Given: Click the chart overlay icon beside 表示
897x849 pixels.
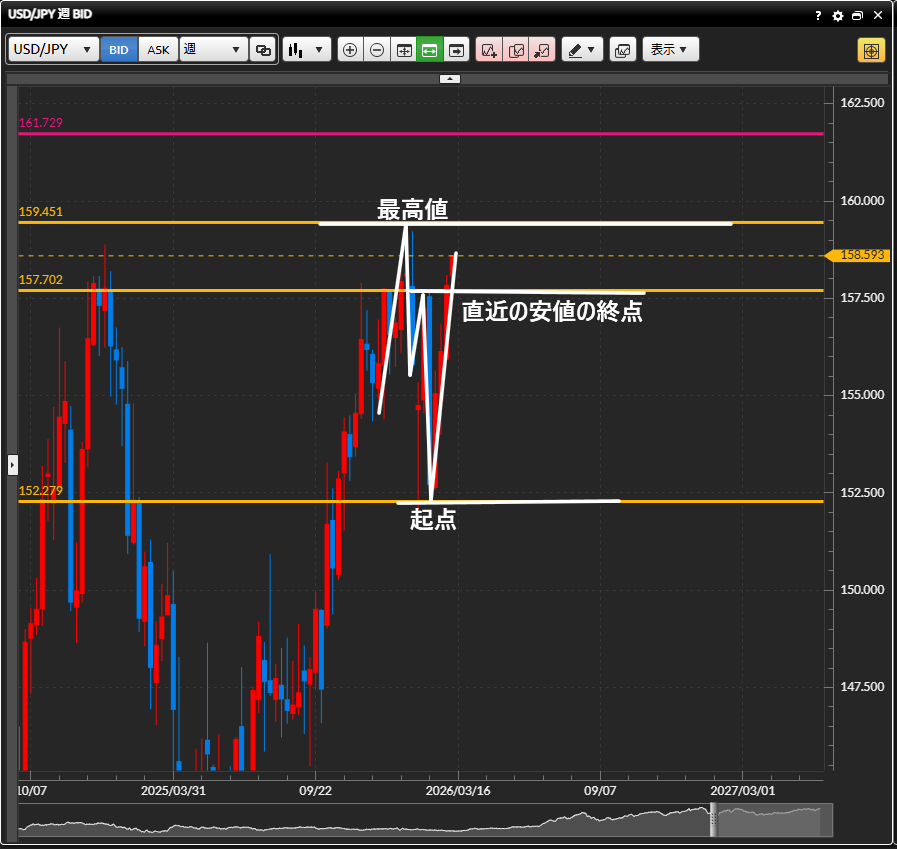Looking at the screenshot, I should pos(622,50).
